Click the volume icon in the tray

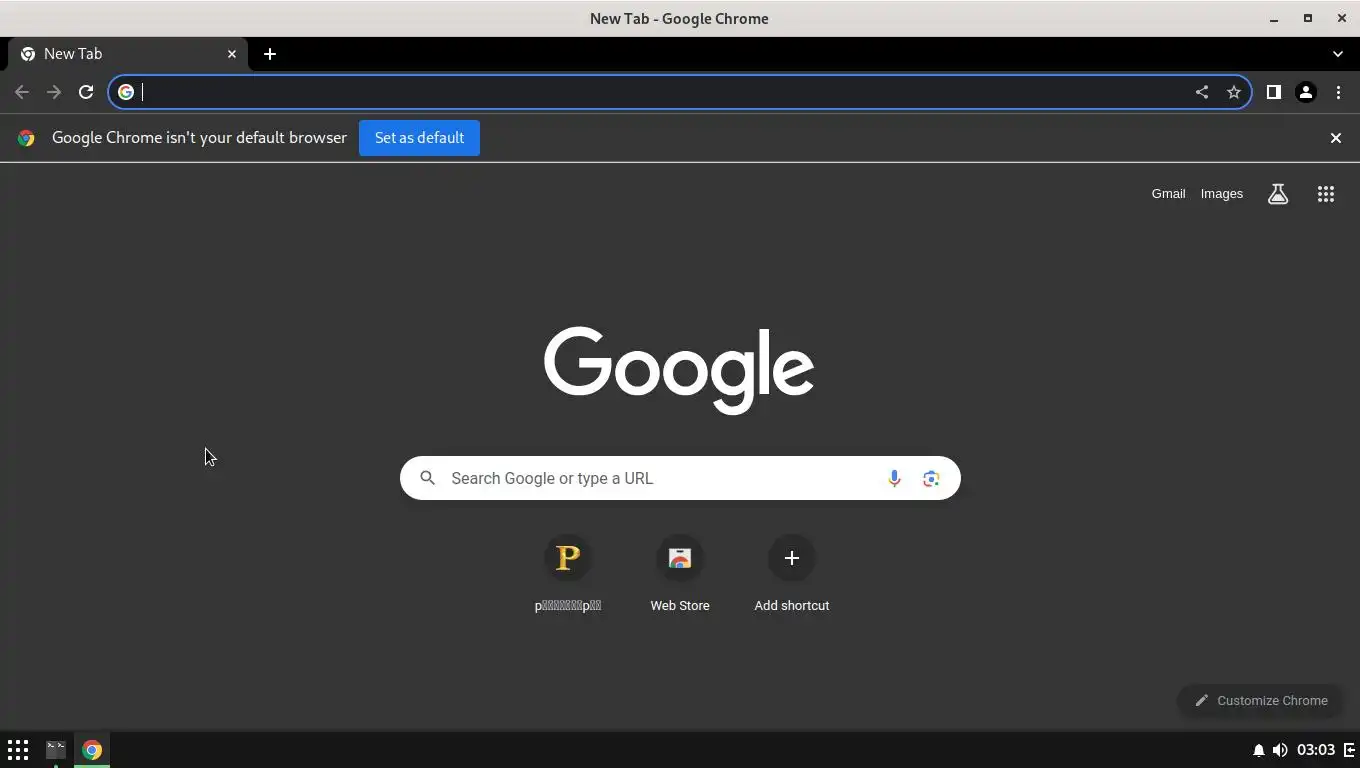(1280, 750)
